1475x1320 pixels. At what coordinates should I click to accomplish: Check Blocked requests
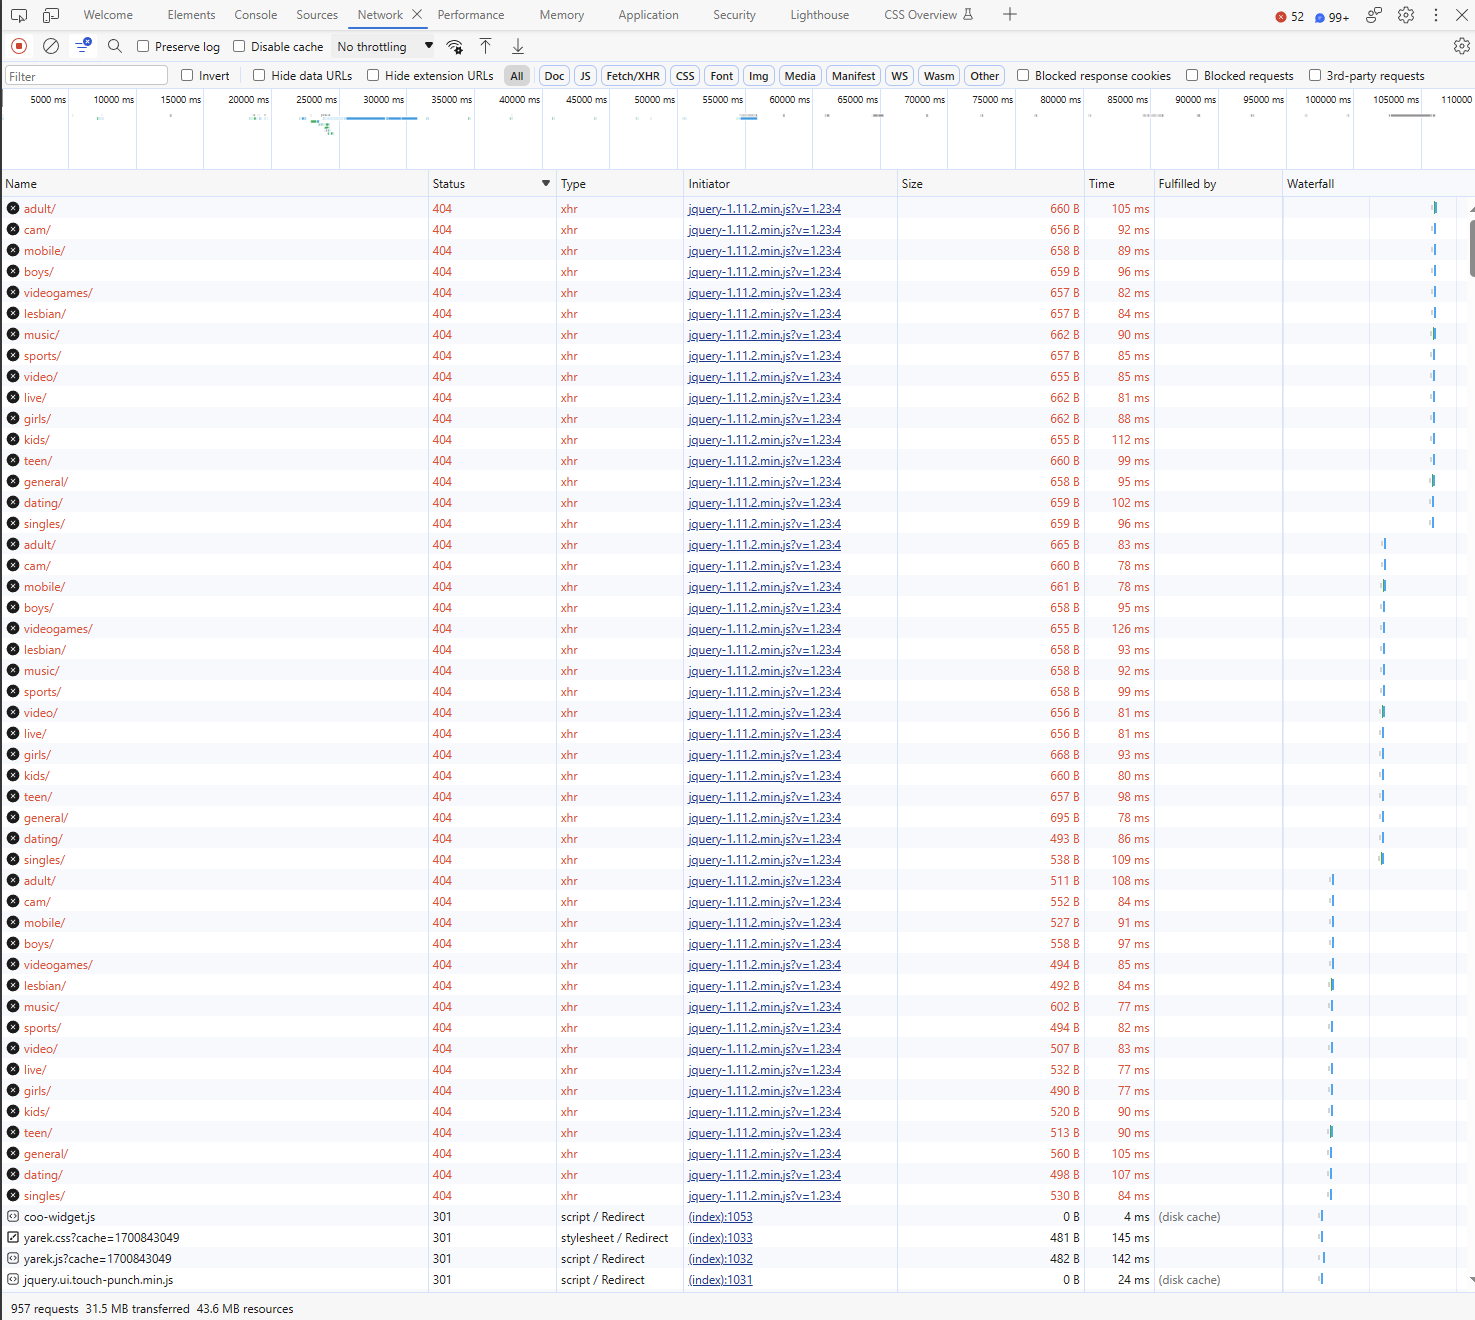click(1192, 75)
